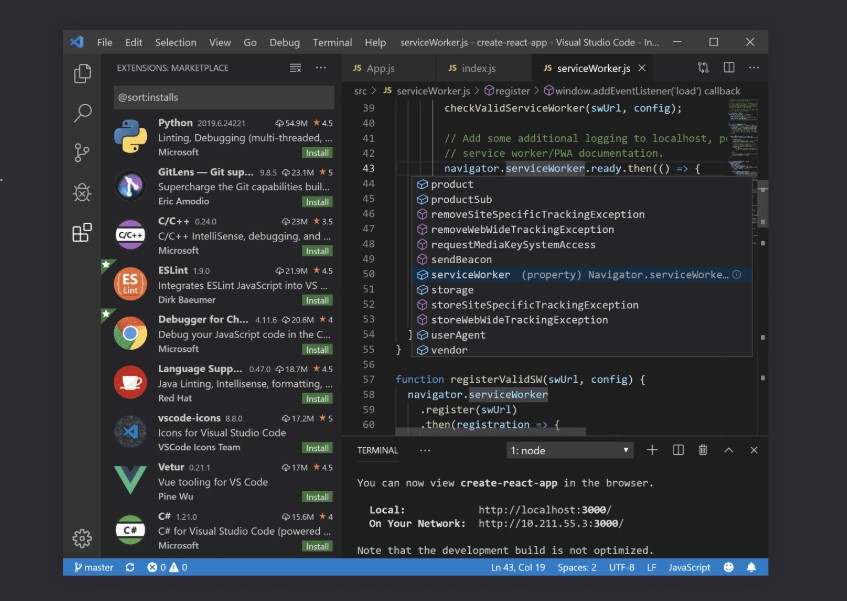
Task: Split the editor to the right
Action: click(729, 67)
